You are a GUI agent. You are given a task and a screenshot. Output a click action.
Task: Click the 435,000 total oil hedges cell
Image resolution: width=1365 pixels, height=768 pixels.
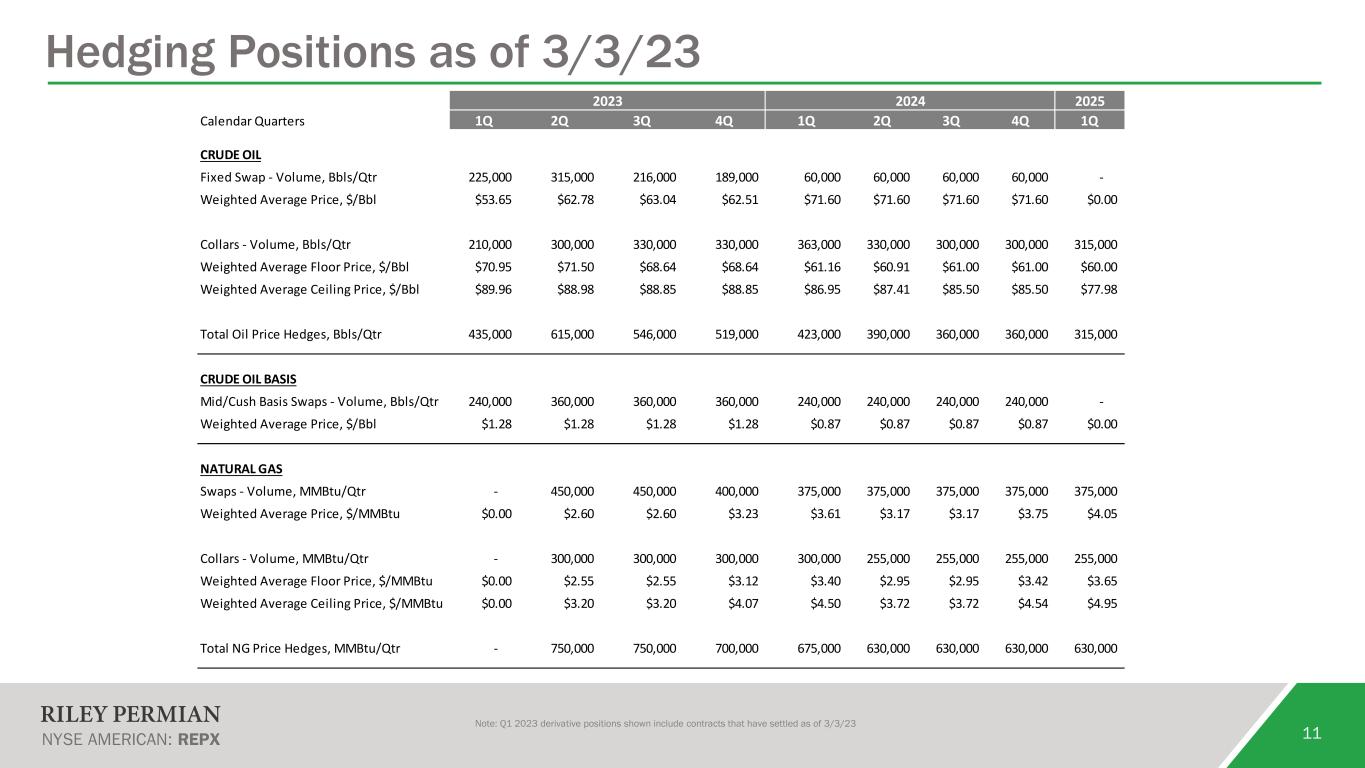490,333
